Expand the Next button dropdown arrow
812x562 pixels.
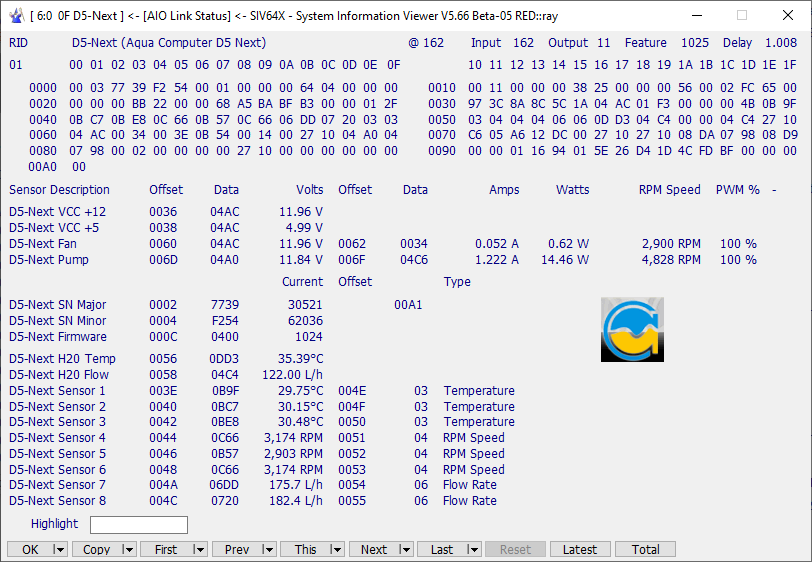tap(405, 549)
